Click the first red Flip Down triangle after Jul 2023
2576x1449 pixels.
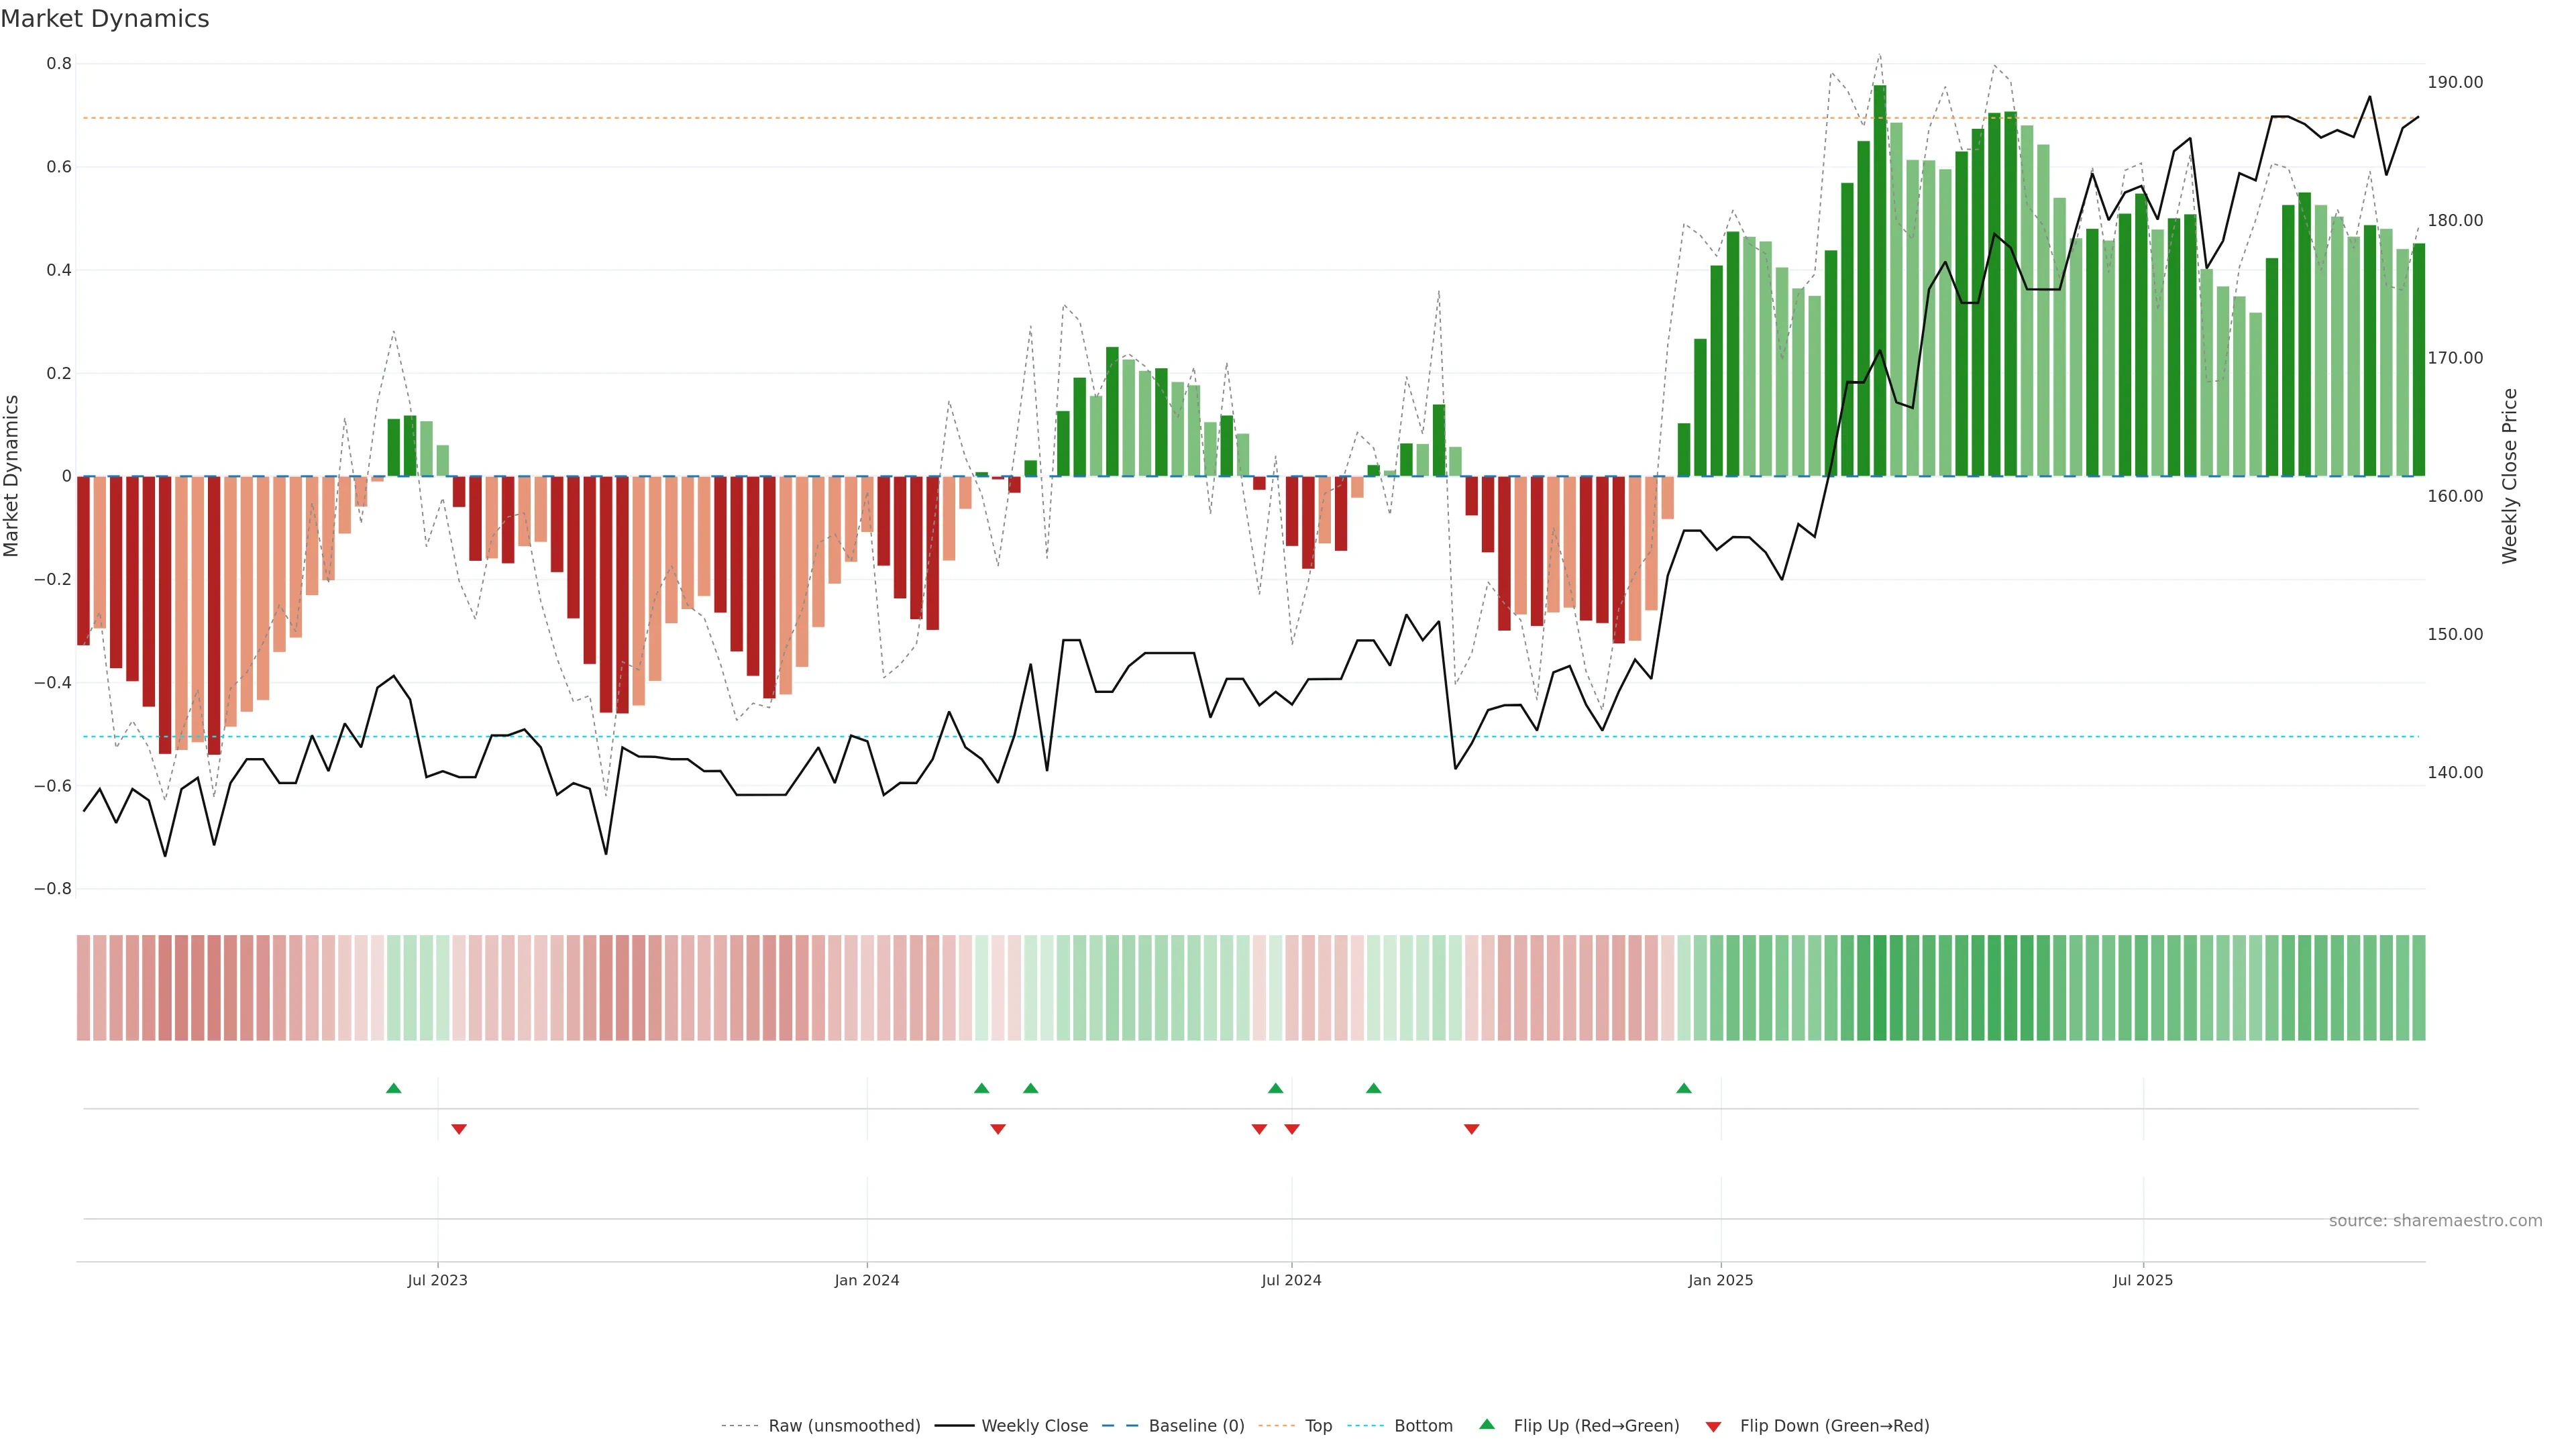459,1129
